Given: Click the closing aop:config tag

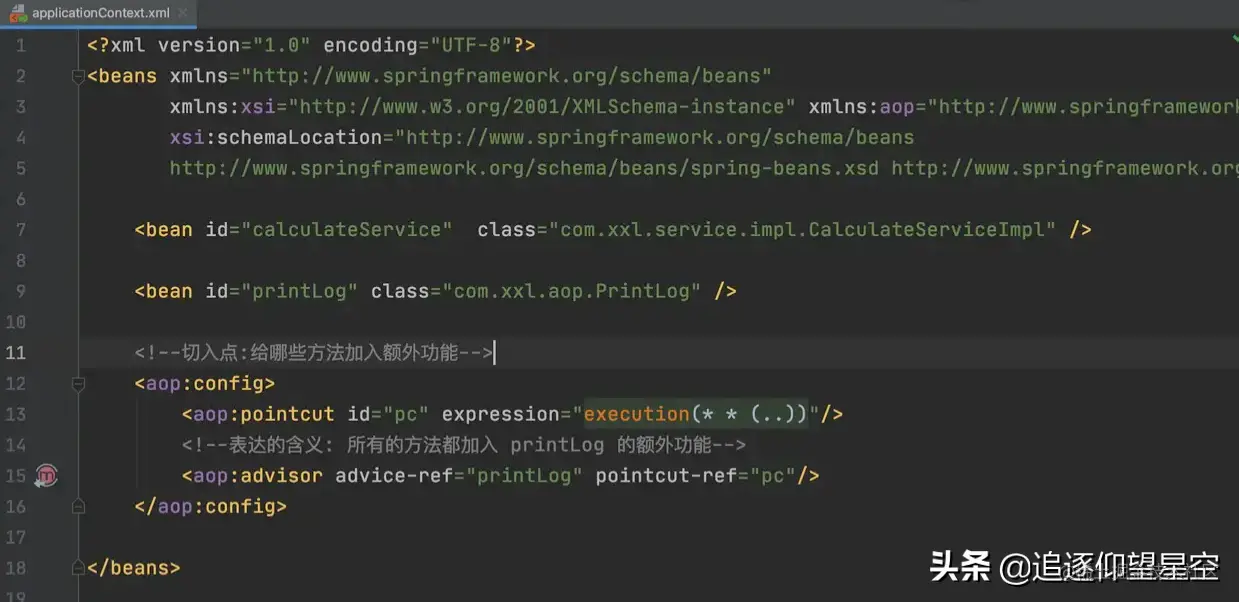Looking at the screenshot, I should tap(211, 507).
